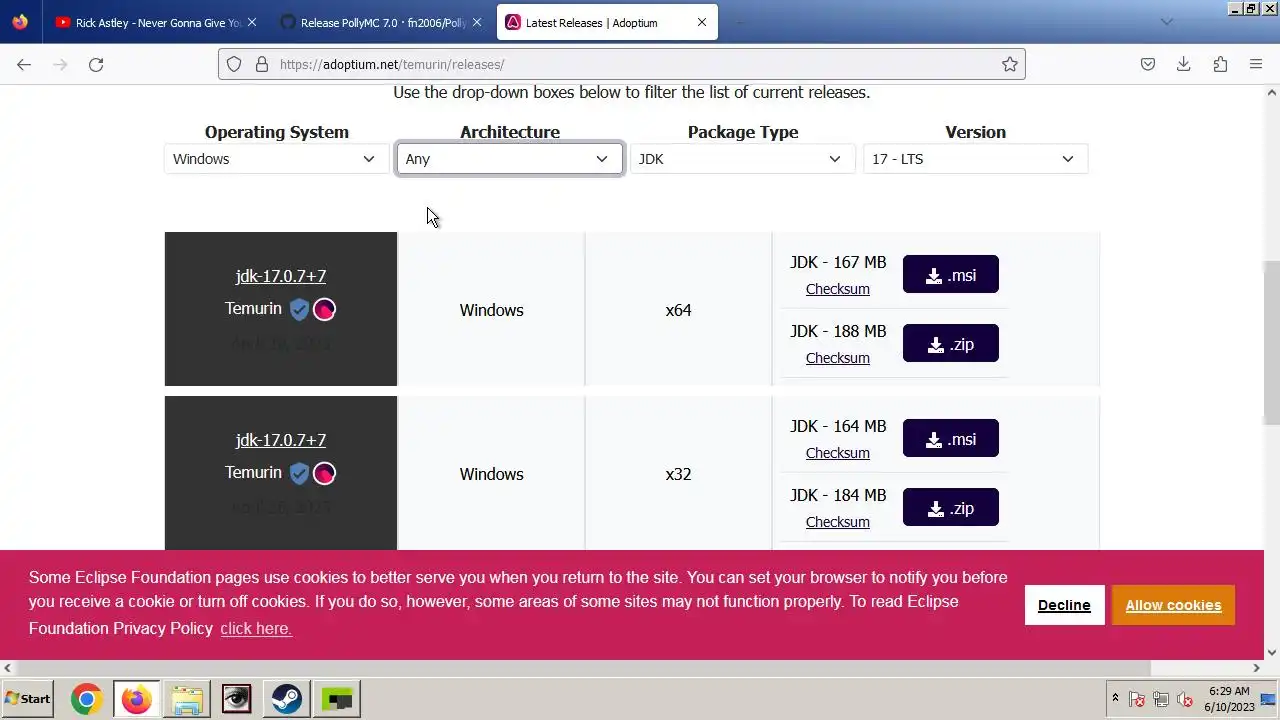The image size is (1280, 720).
Task: Open Checksum for the x32 184 MB JDK
Action: point(838,522)
